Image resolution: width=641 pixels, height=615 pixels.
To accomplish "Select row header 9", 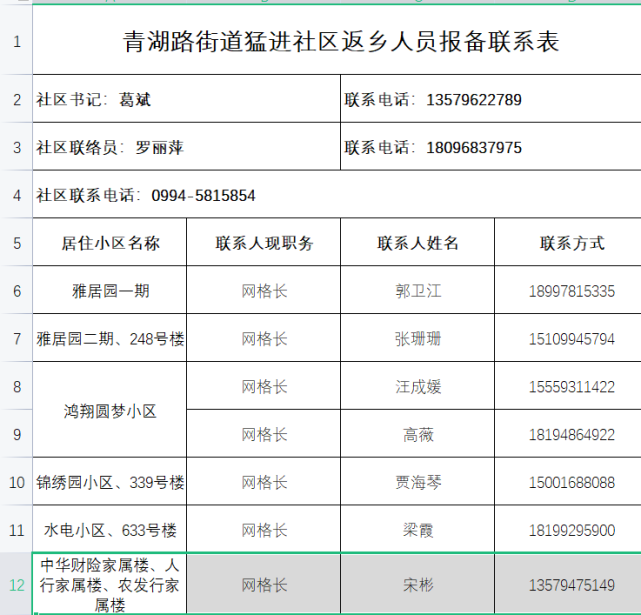I will coord(16,434).
